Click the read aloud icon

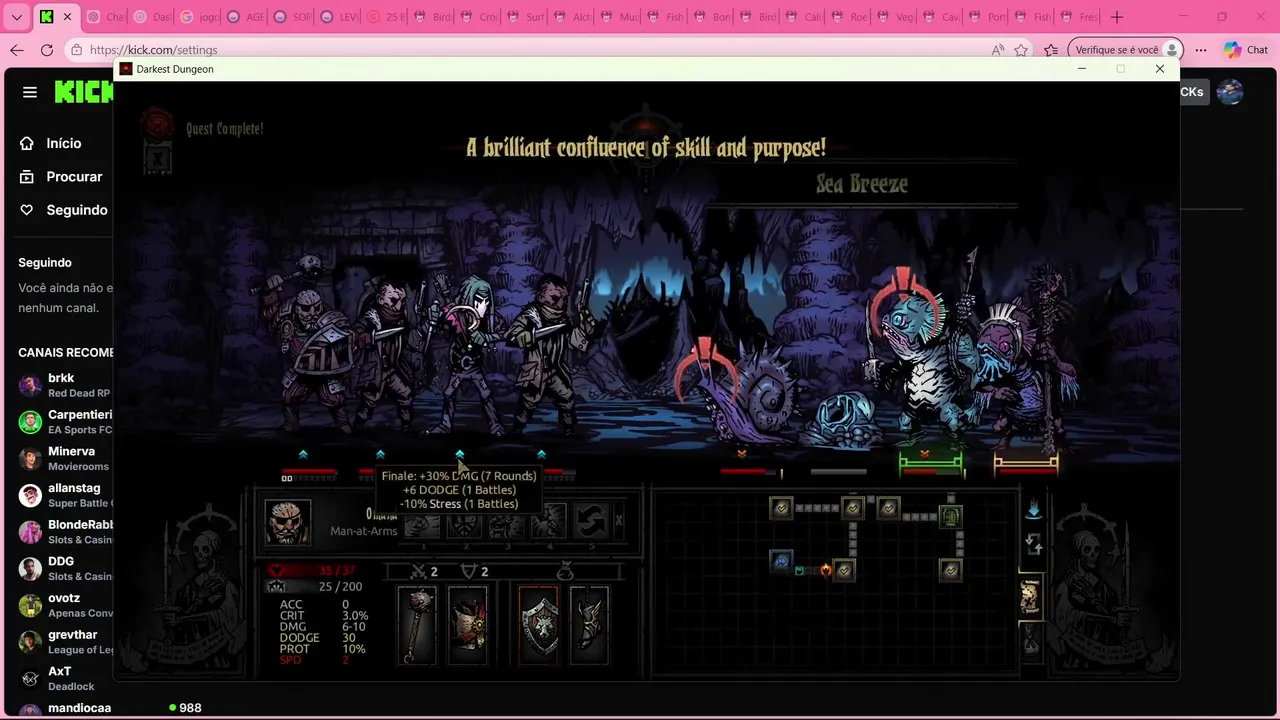pos(997,50)
